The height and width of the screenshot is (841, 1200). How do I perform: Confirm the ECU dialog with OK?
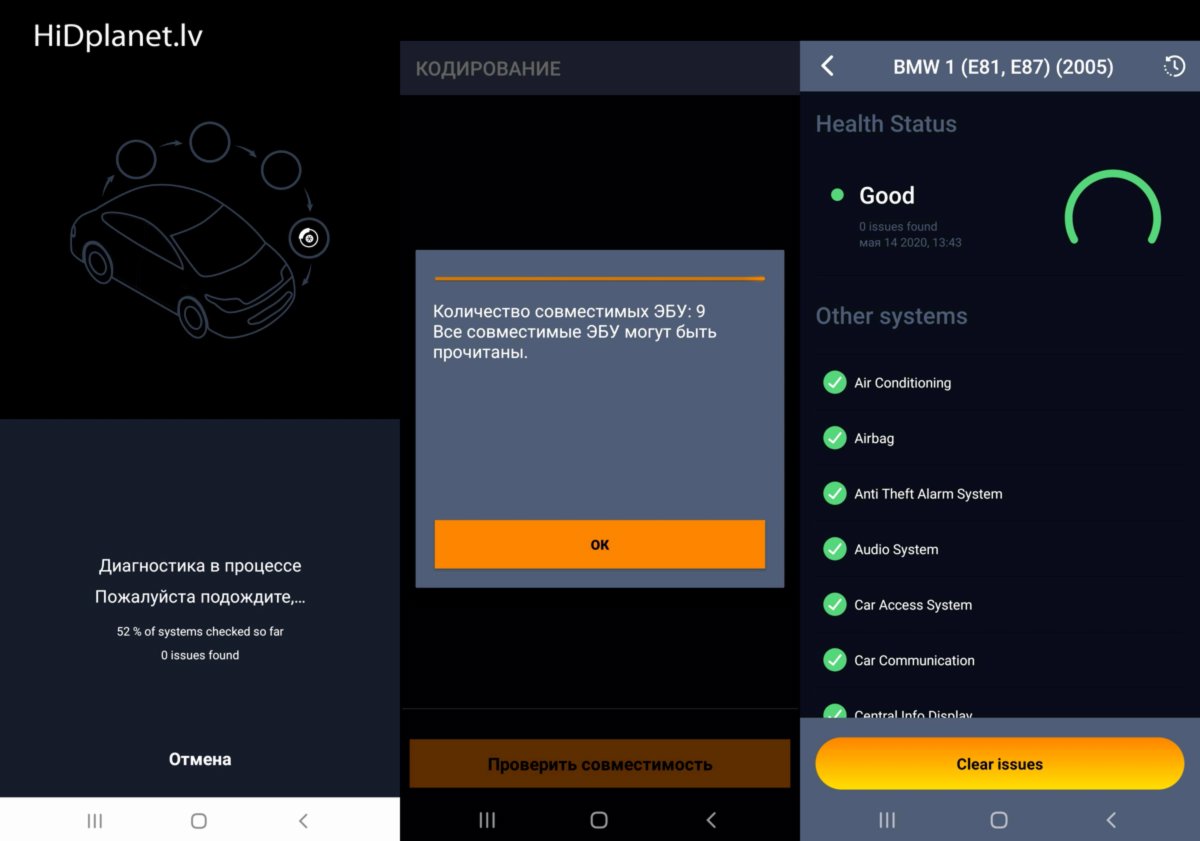coord(600,545)
